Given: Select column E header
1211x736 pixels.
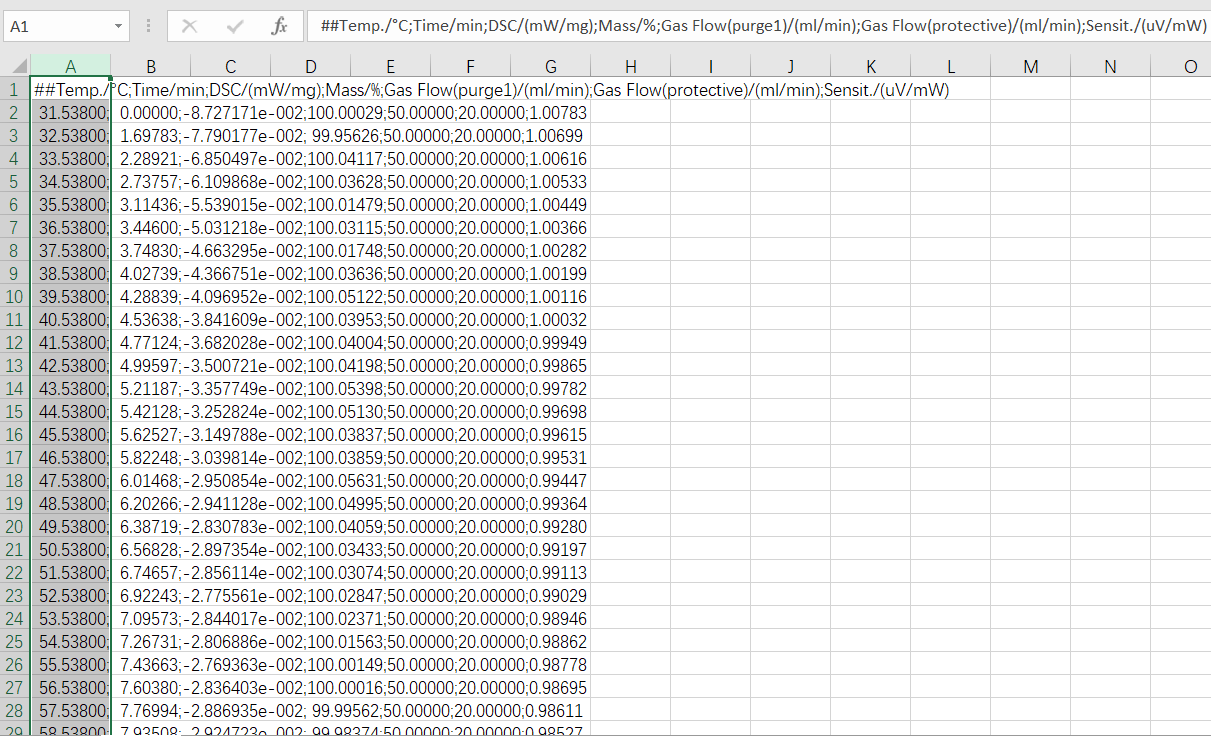Looking at the screenshot, I should [x=390, y=67].
